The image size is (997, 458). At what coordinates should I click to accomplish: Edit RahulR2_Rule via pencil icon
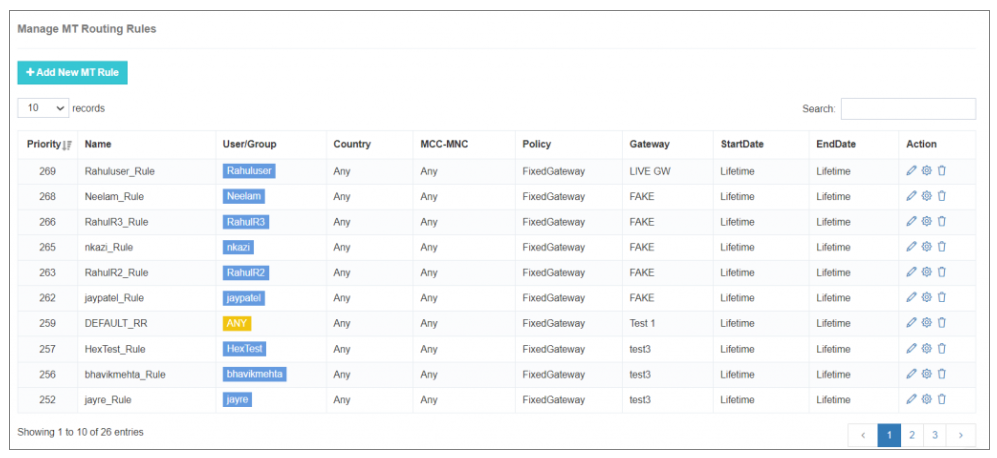coord(911,272)
